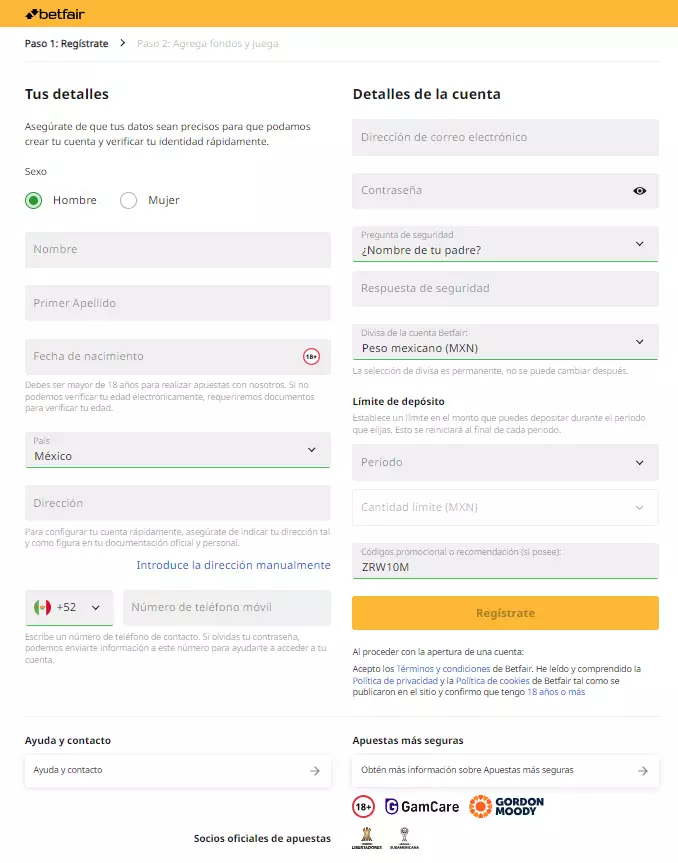This screenshot has height=863, width=678.
Task: Click the 18+ badge in birthdate field
Action: coord(311,357)
